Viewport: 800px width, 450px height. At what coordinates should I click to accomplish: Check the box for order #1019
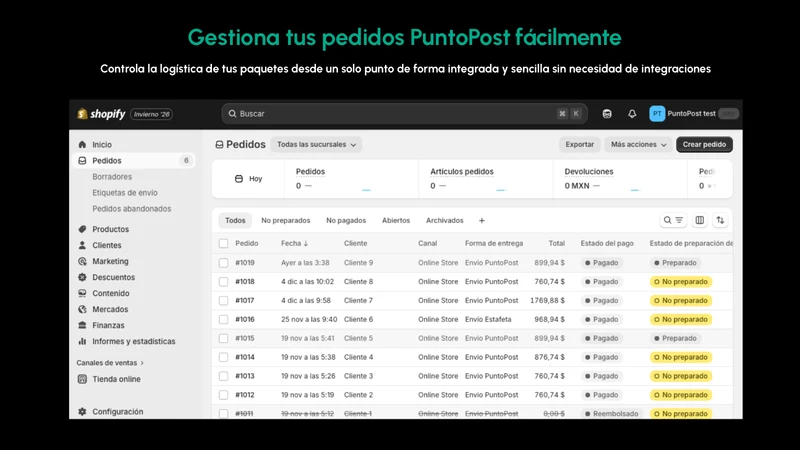(x=223, y=263)
